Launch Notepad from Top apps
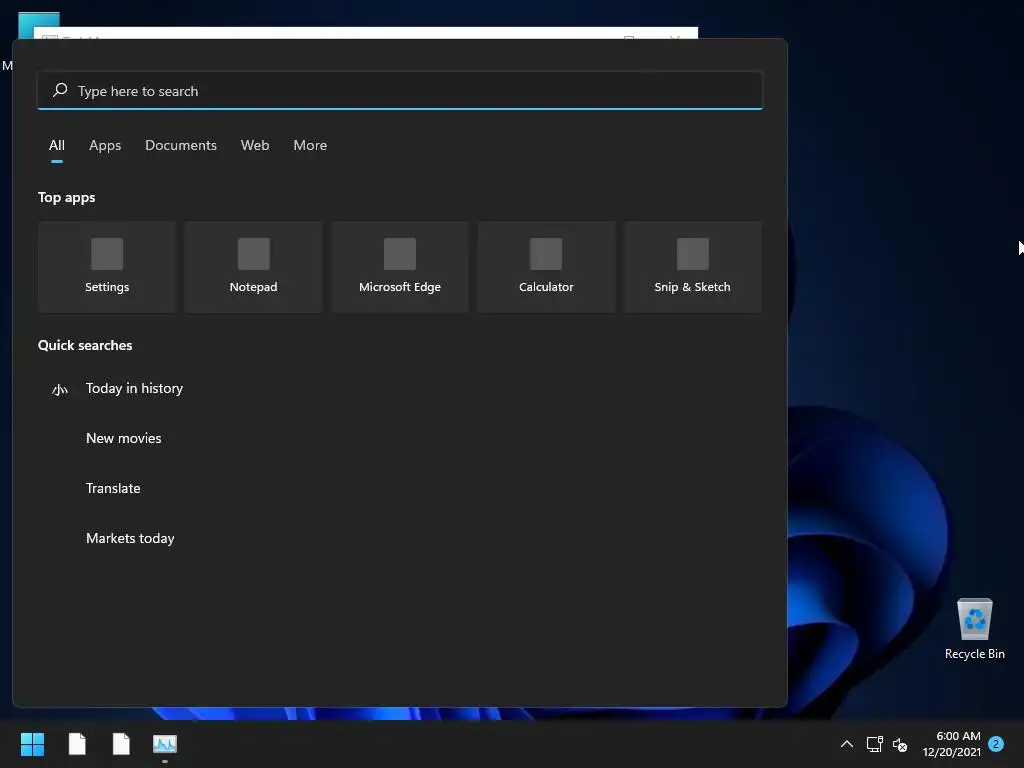 [253, 267]
